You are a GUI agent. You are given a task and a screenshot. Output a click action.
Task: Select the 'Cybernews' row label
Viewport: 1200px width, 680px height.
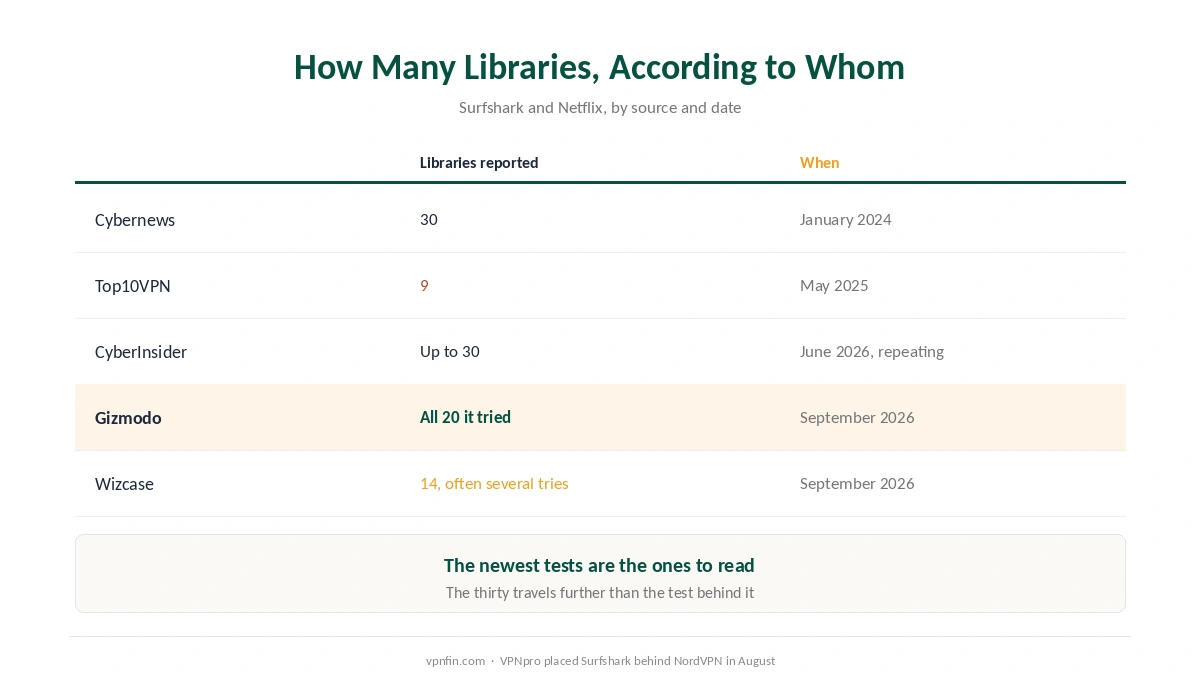tap(135, 220)
